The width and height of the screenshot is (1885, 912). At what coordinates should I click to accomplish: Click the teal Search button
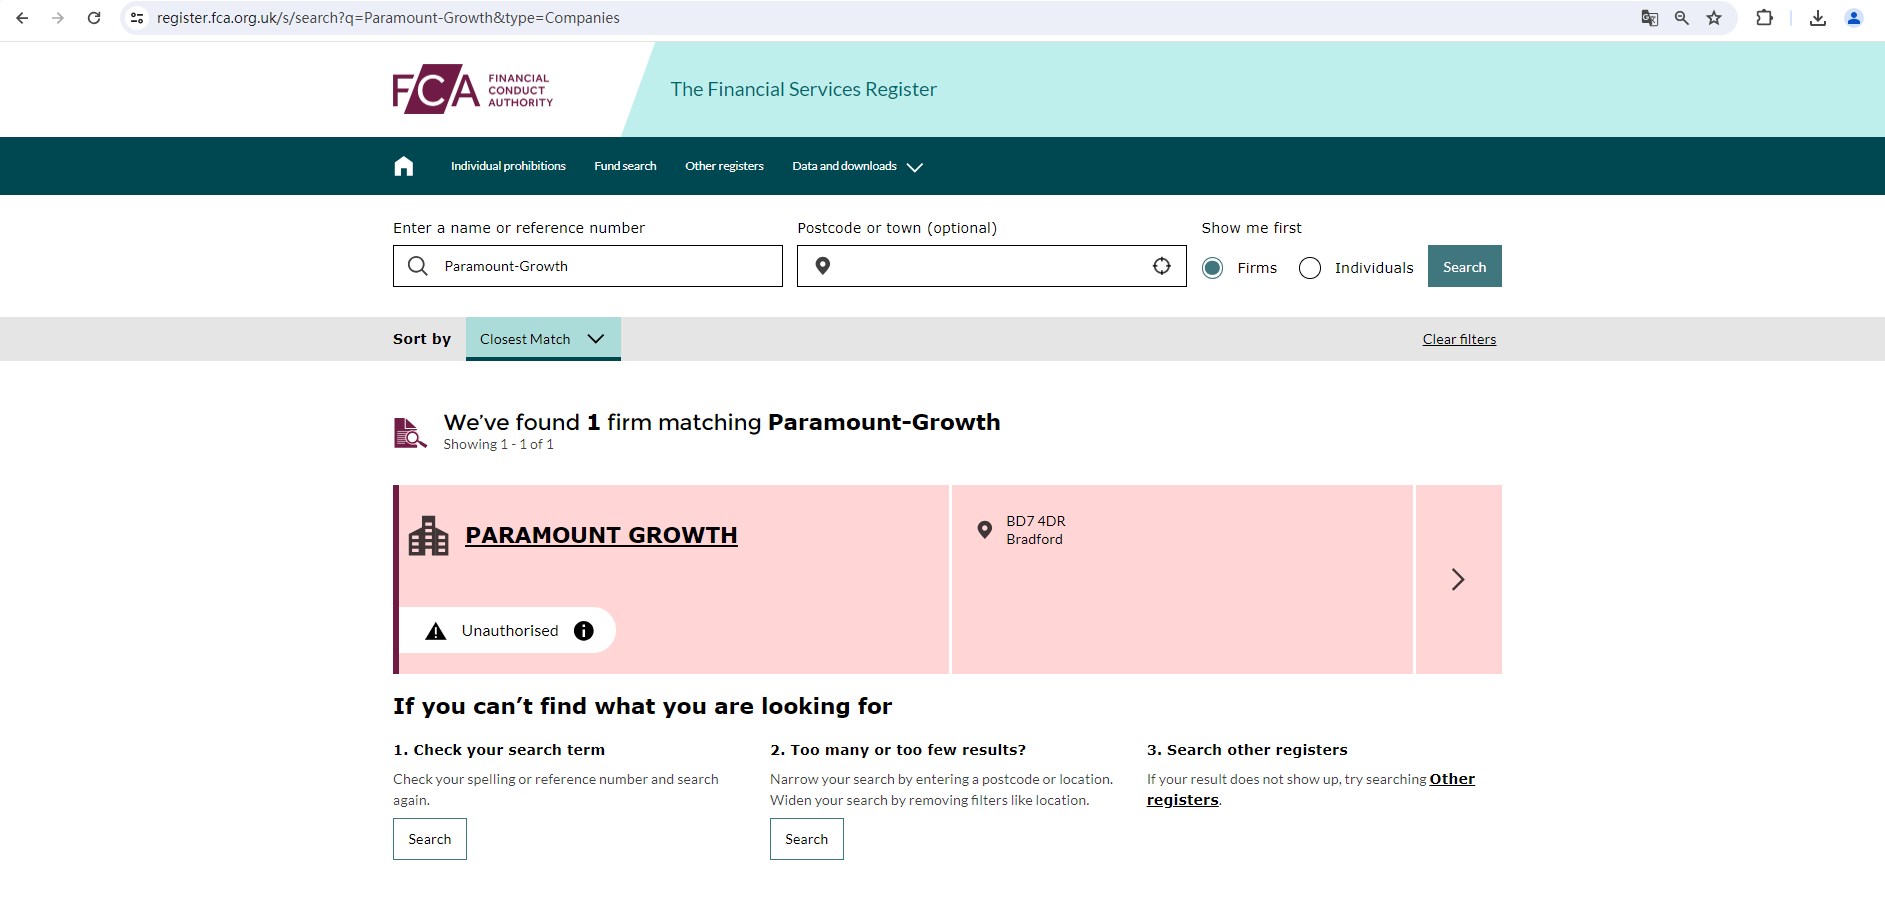coord(1464,267)
